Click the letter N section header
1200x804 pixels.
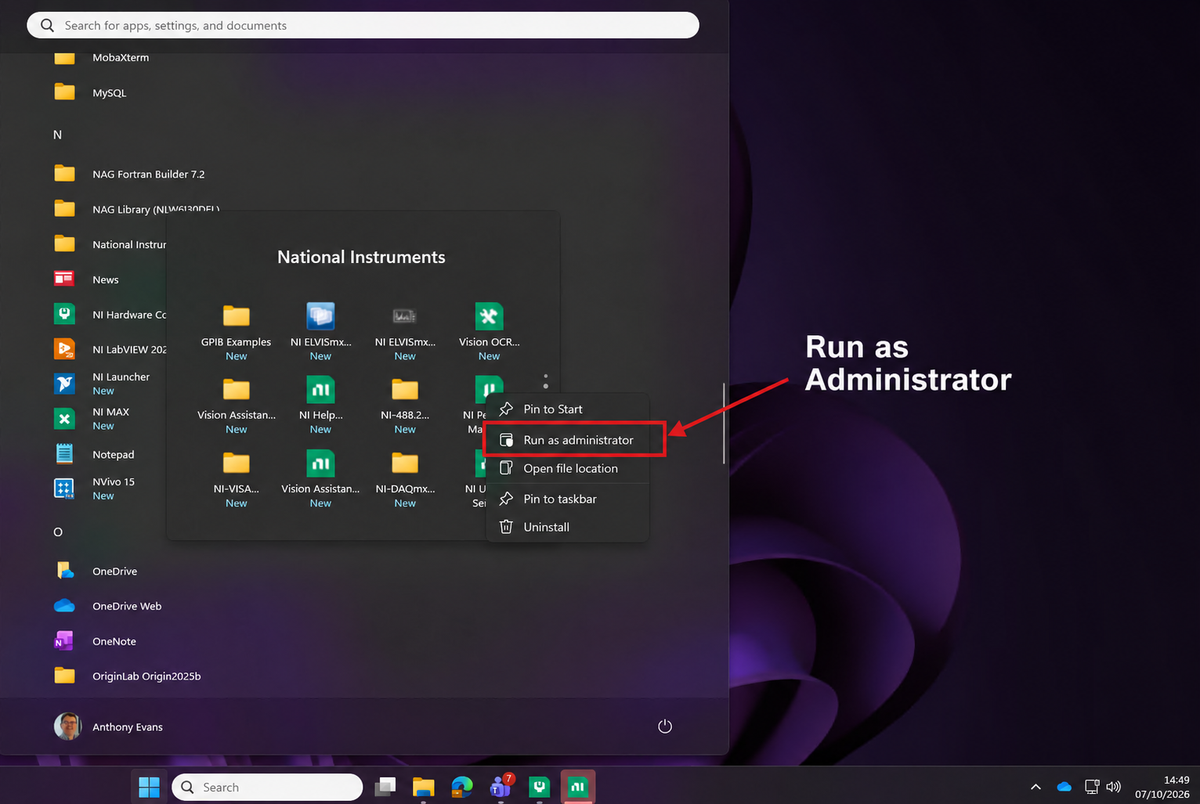click(57, 134)
